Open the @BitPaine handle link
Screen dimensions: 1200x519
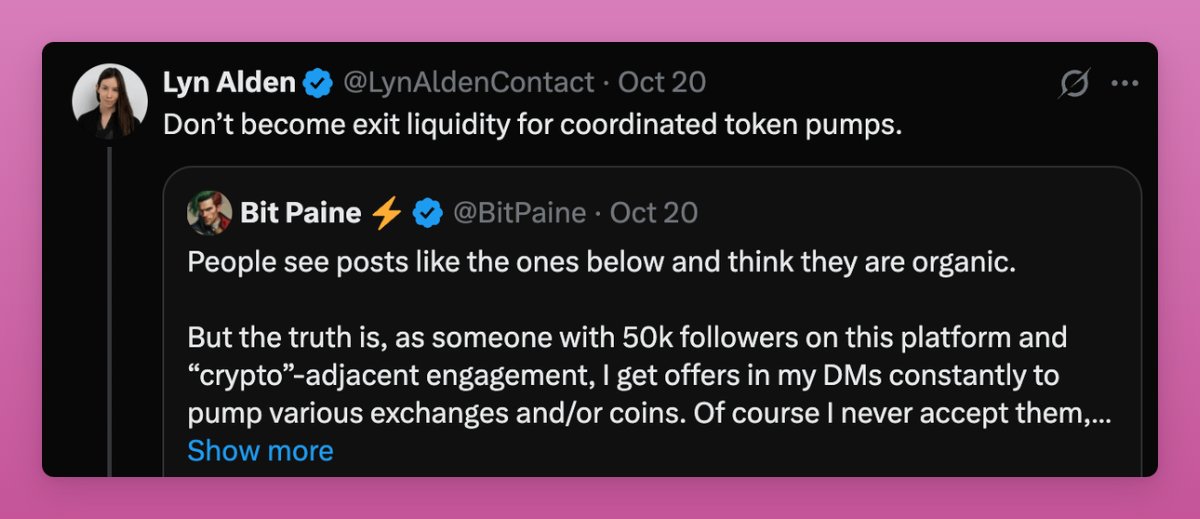(520, 212)
